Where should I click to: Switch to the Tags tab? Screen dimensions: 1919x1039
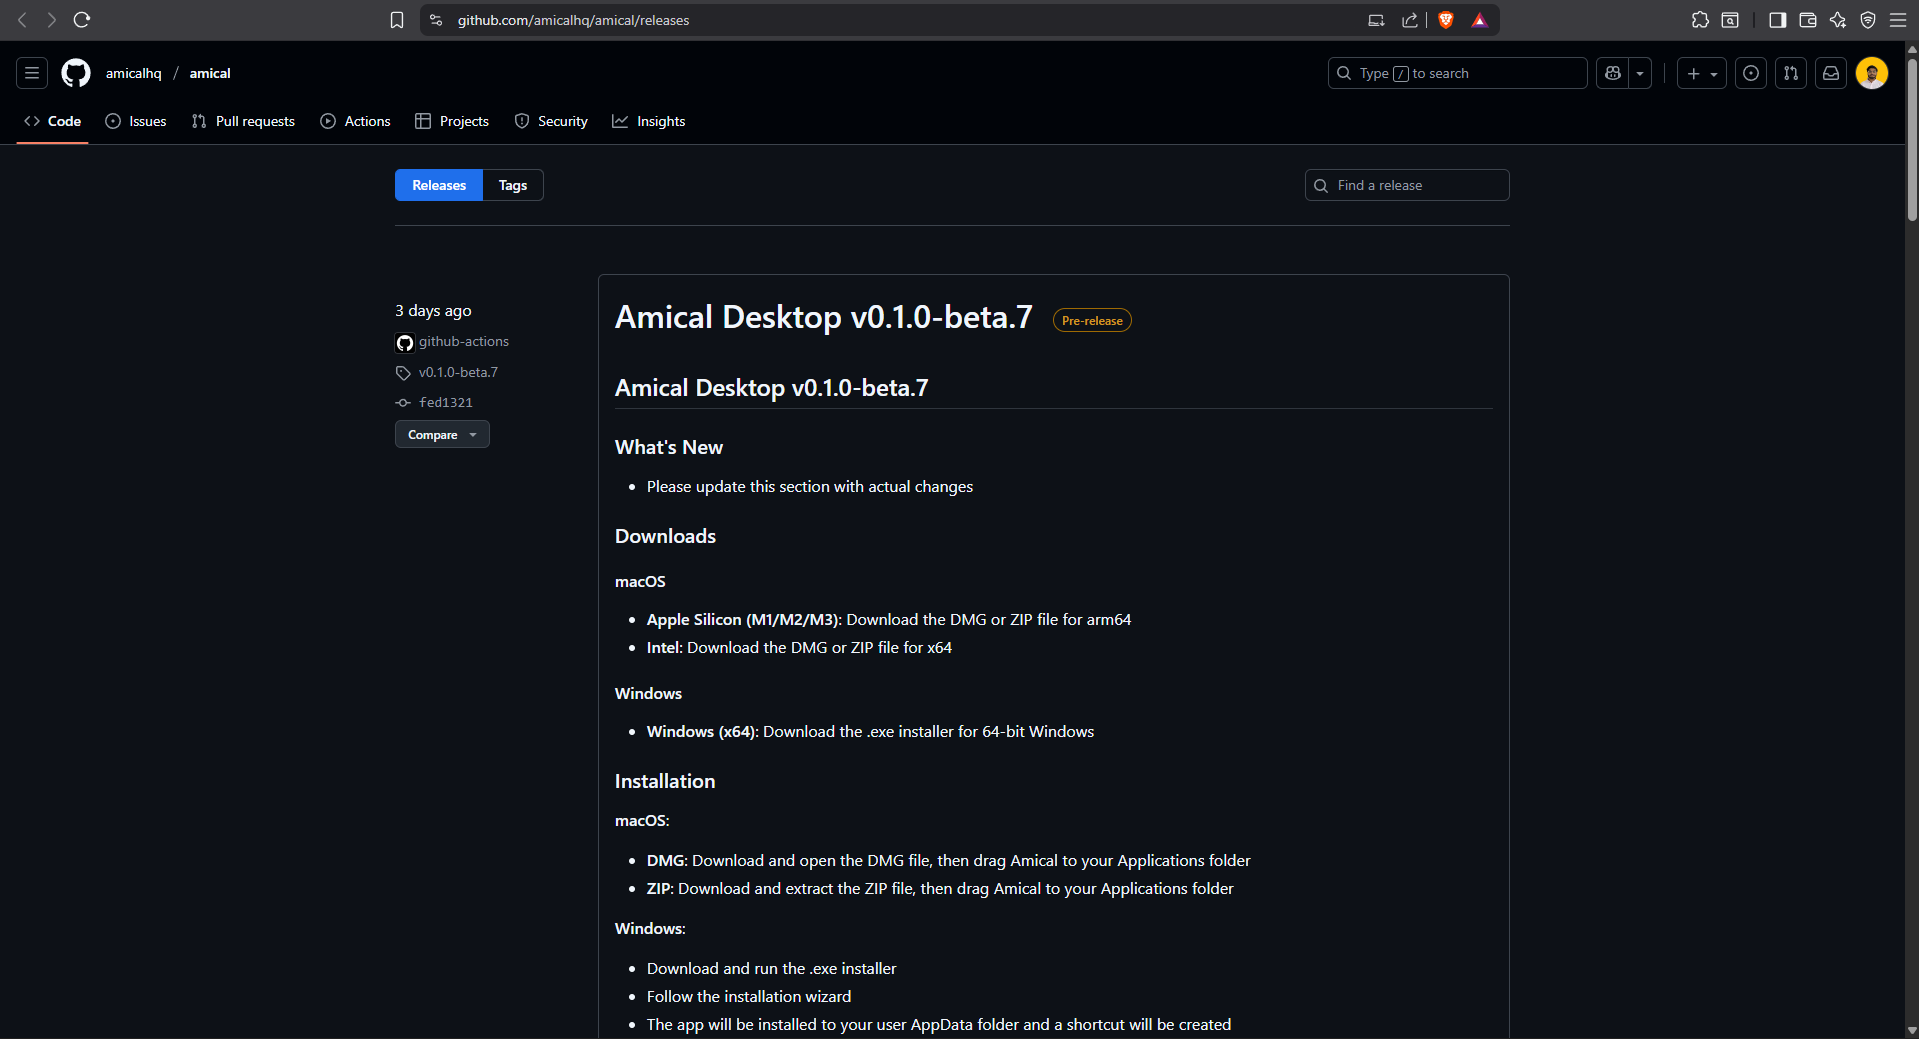511,185
